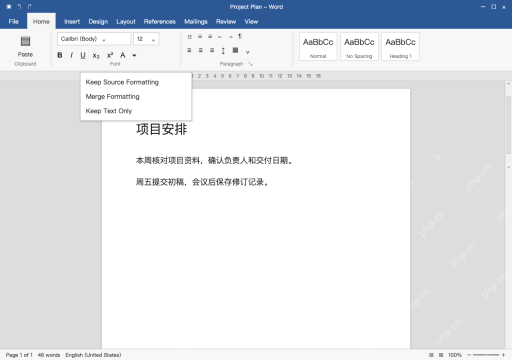This screenshot has height=360, width=512.
Task: Increase the paragraph indent
Action: 230,37
